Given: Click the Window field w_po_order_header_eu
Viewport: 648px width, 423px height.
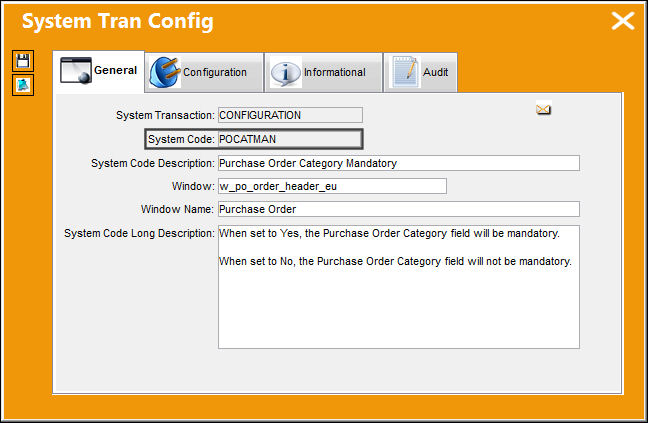Looking at the screenshot, I should [x=332, y=186].
